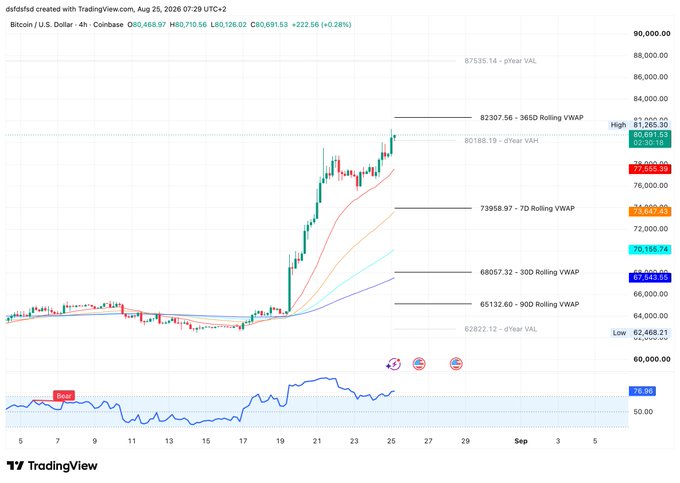Click the change value +222.56 (+0.28%)
The image size is (680, 483).
click(321, 25)
